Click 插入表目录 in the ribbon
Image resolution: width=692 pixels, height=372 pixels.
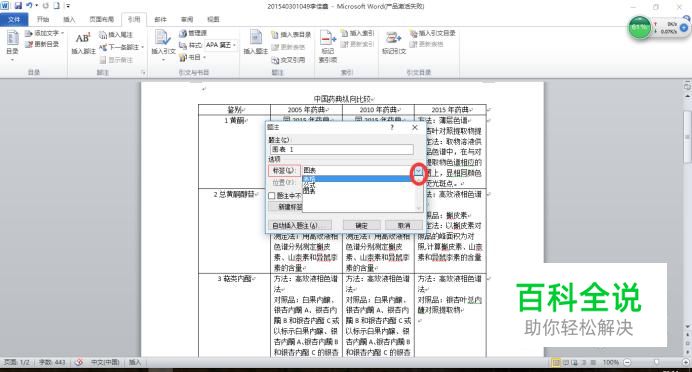[291, 34]
